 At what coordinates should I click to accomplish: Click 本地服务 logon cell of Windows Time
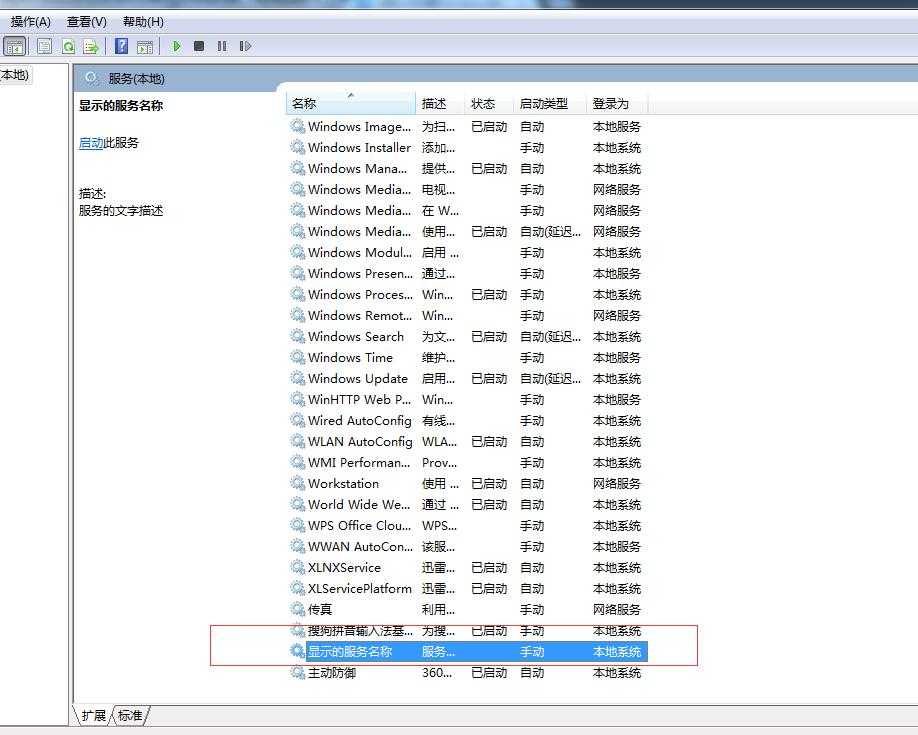617,357
